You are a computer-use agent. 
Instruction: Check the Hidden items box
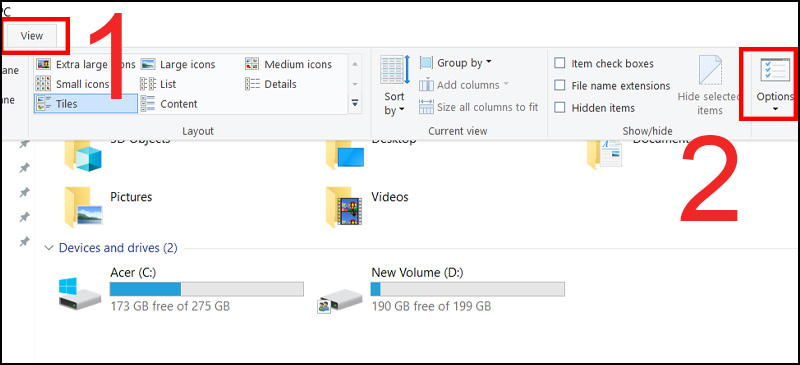(595, 108)
